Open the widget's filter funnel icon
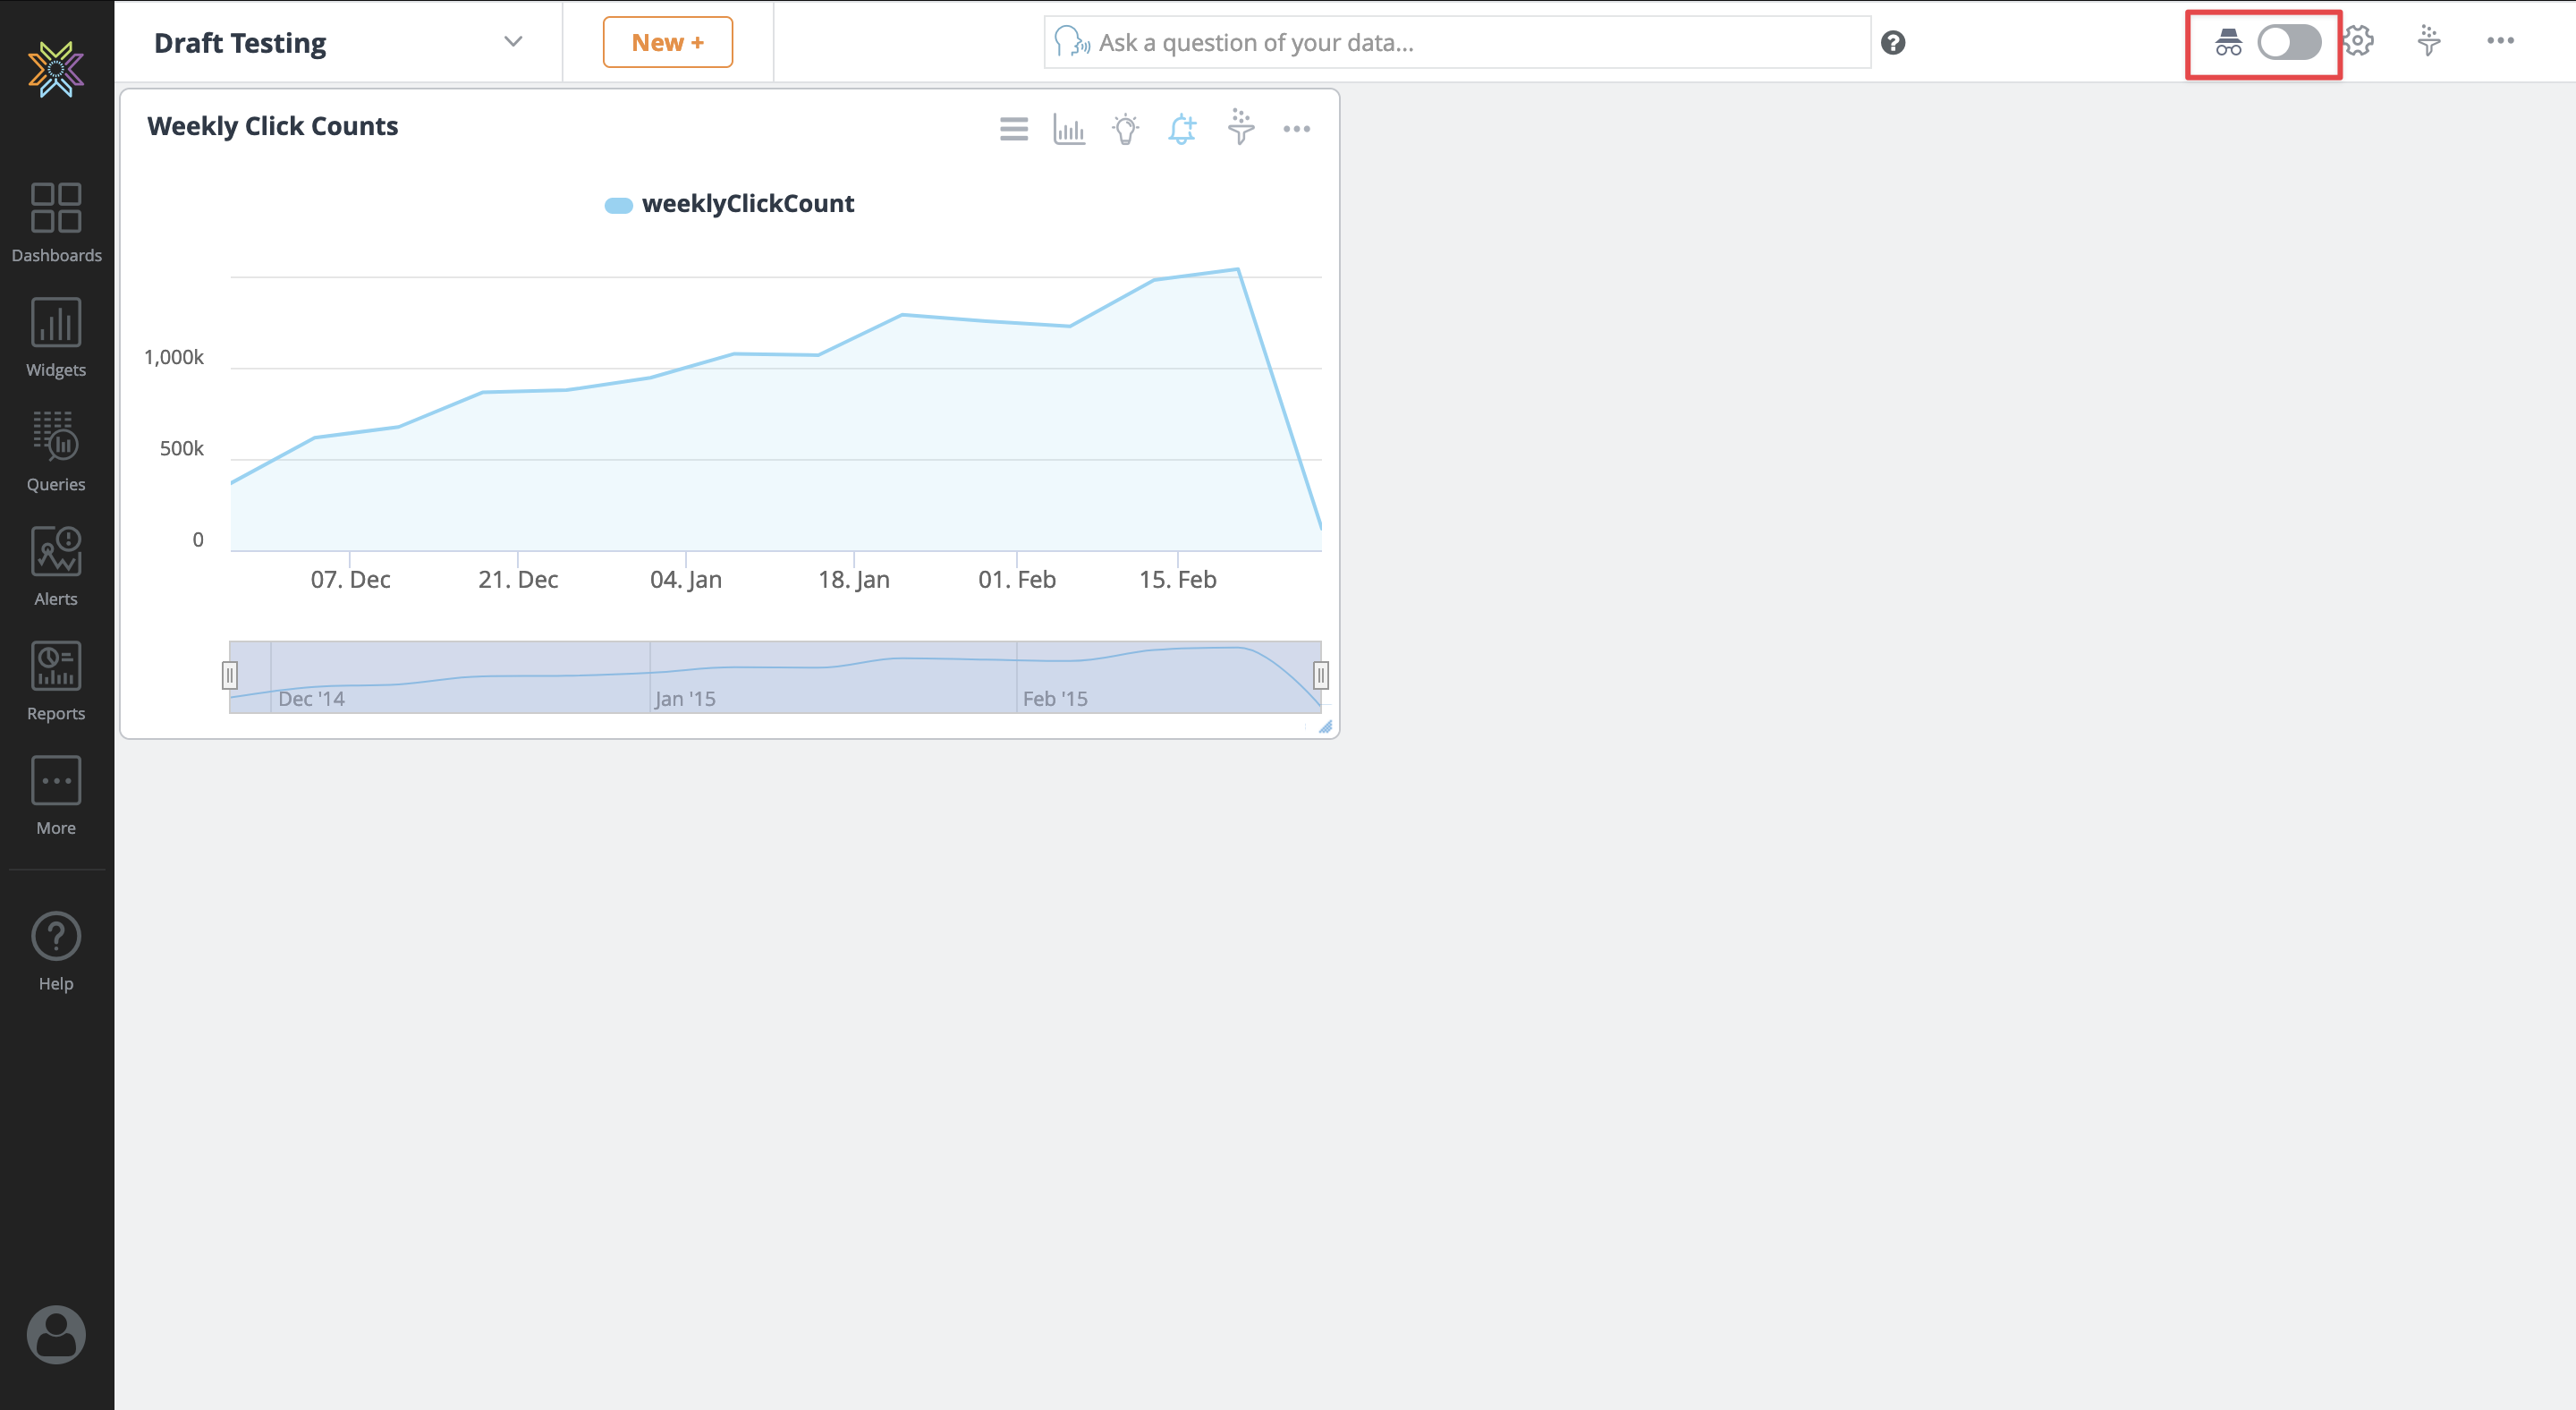Screen dimensions: 2576x1410 tap(1240, 127)
